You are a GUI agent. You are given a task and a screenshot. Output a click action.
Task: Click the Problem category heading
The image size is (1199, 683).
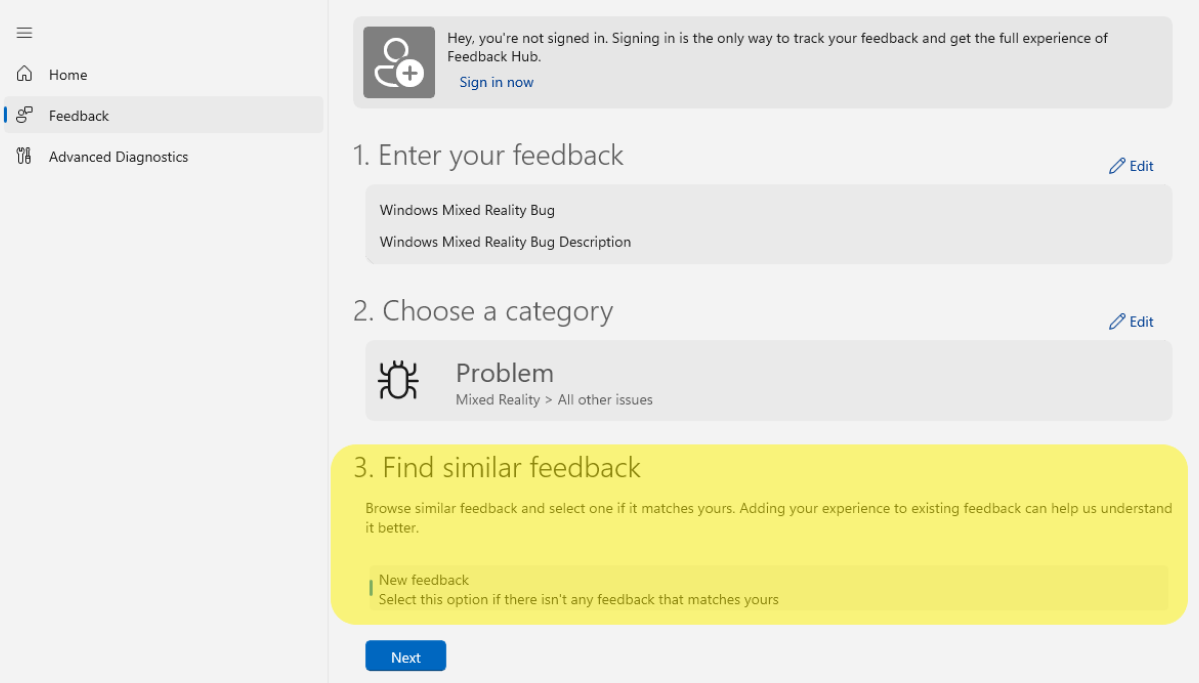click(505, 373)
